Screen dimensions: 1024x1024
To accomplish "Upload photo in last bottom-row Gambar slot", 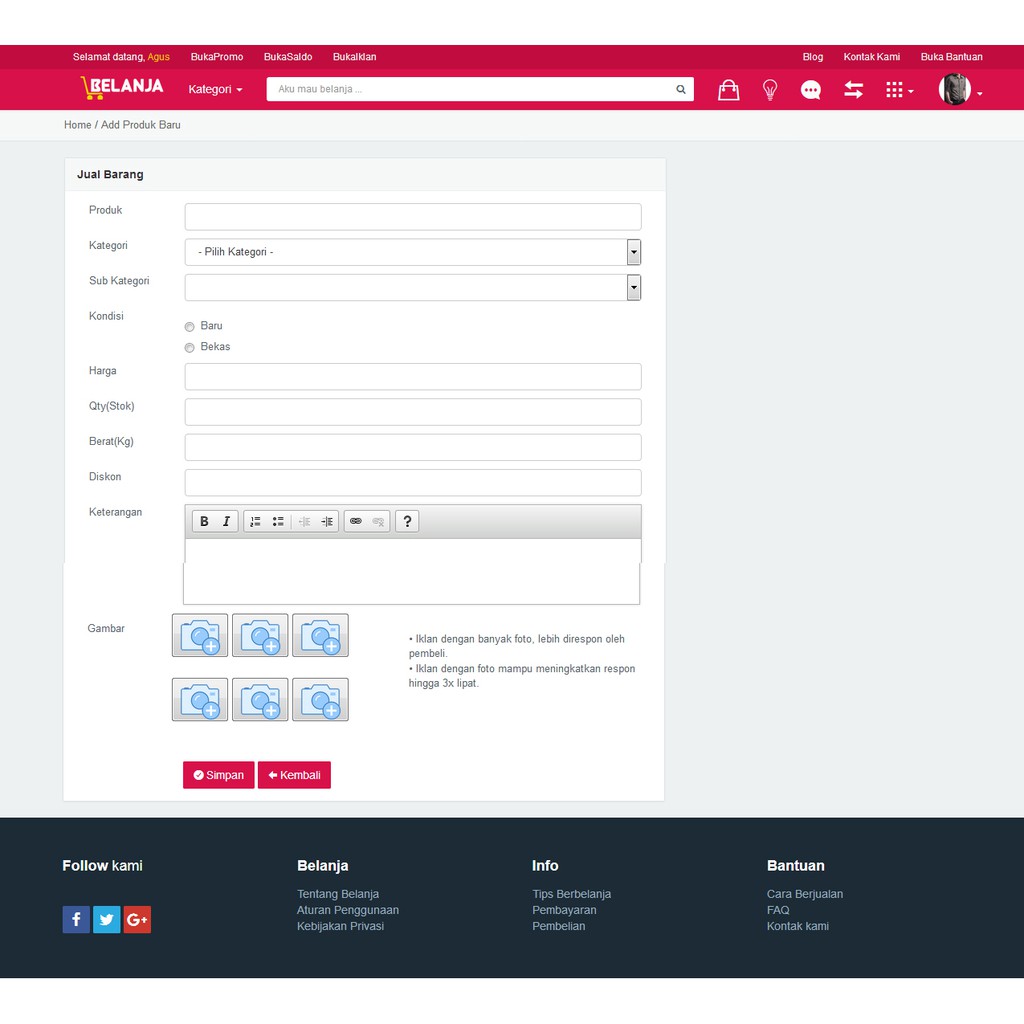I will pos(320,699).
